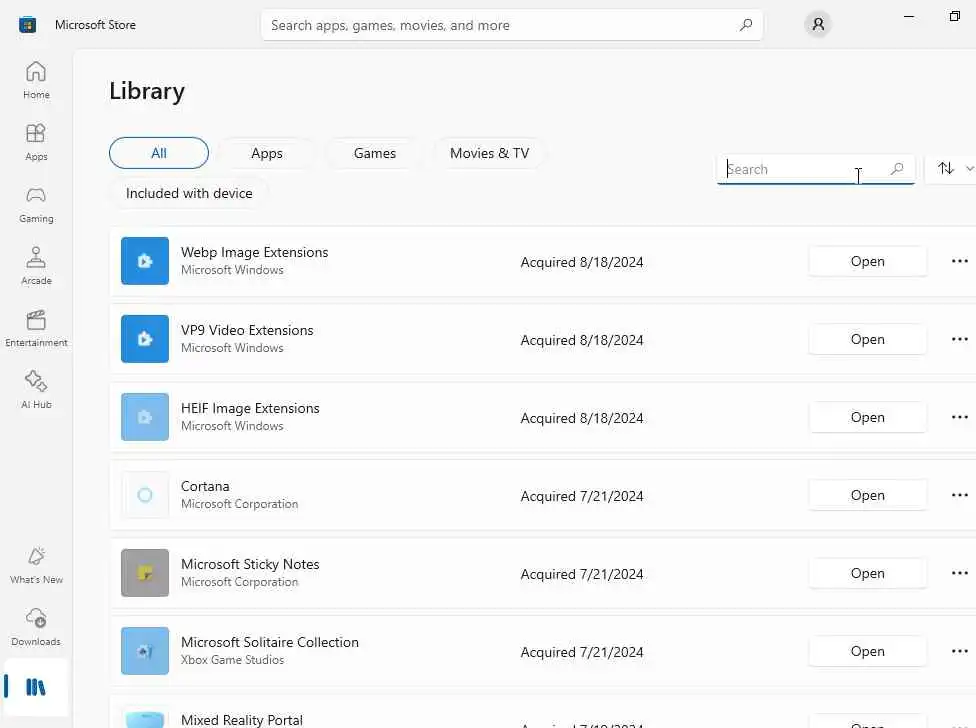Open Microsoft Solitaire Collection

tap(868, 651)
